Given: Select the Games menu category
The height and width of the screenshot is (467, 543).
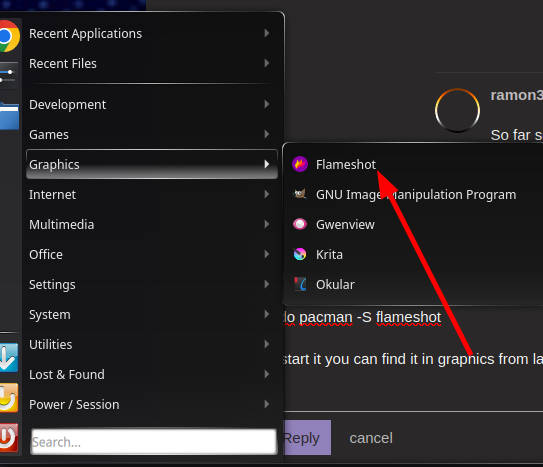Looking at the screenshot, I should (x=152, y=134).
